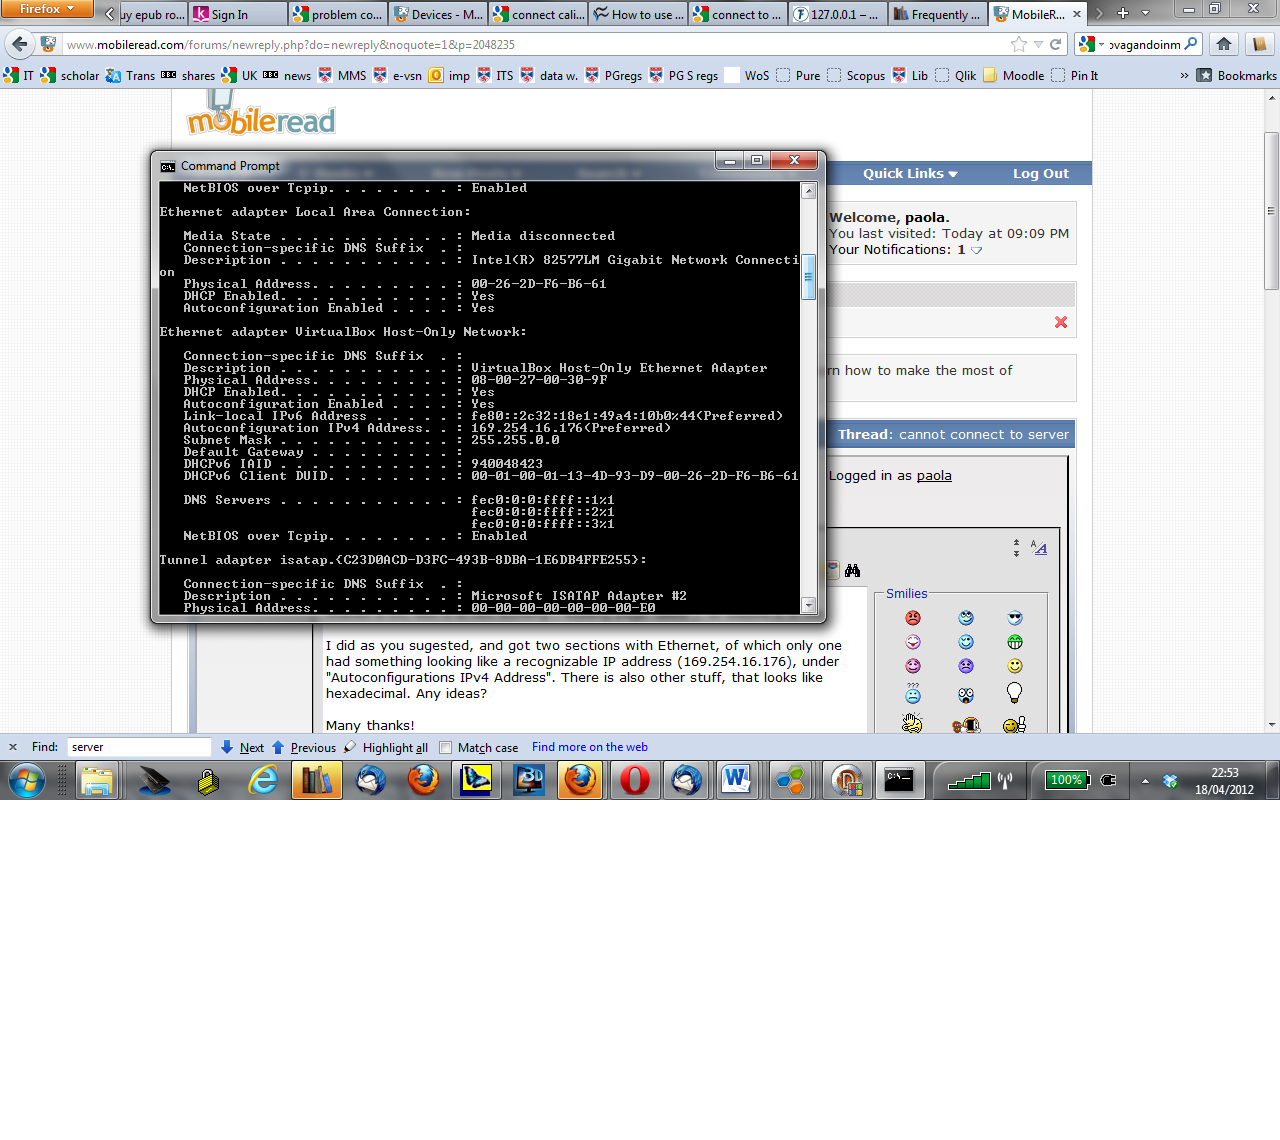
Task: Open the search engine selector dropdown
Action: (x=1091, y=44)
